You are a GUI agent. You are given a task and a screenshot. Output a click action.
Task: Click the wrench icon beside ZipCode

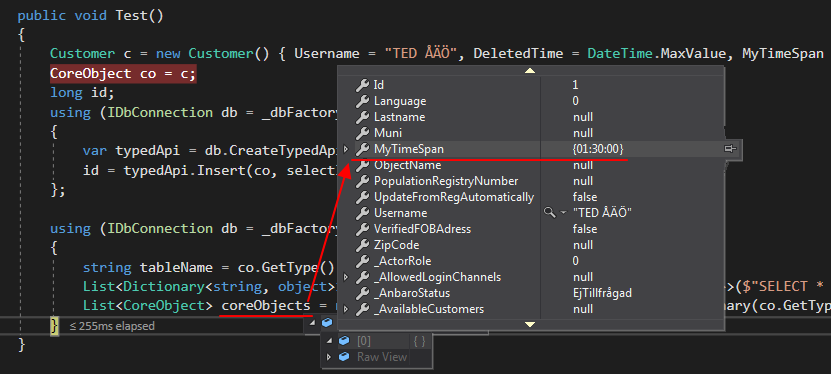tap(363, 245)
